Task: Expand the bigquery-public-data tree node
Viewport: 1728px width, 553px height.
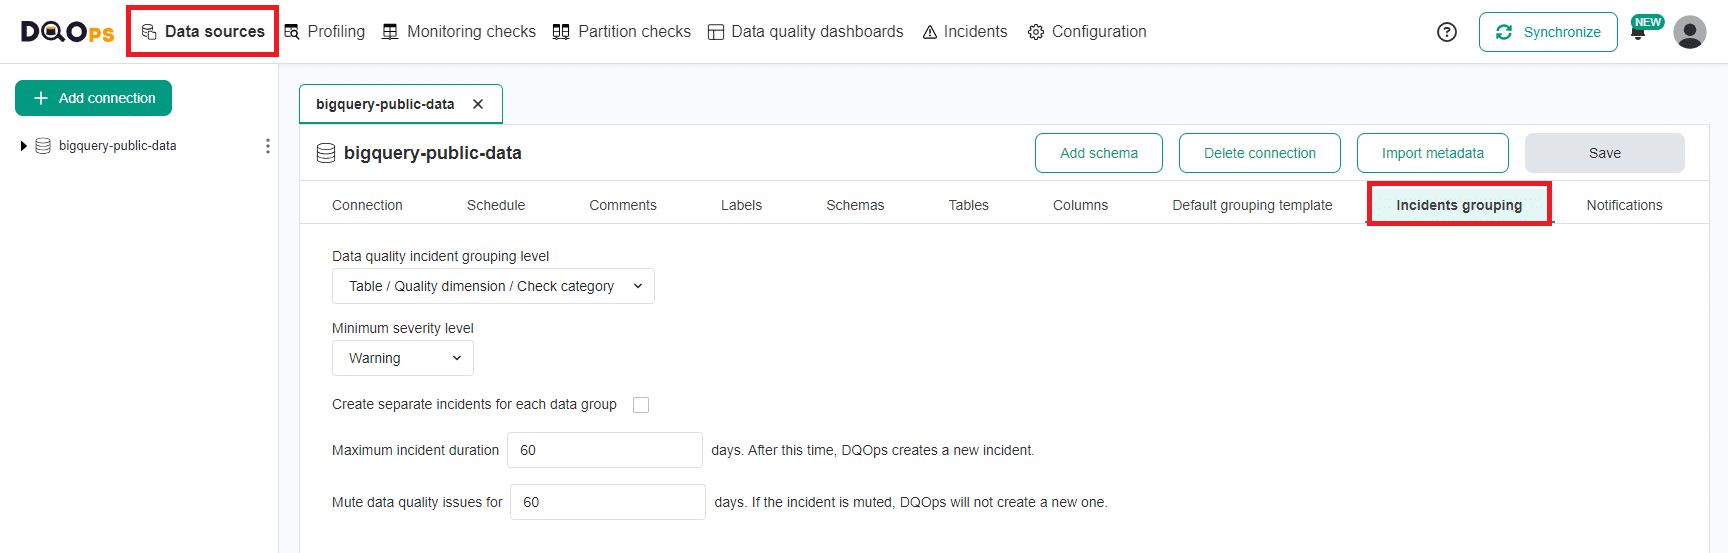Action: 24,146
